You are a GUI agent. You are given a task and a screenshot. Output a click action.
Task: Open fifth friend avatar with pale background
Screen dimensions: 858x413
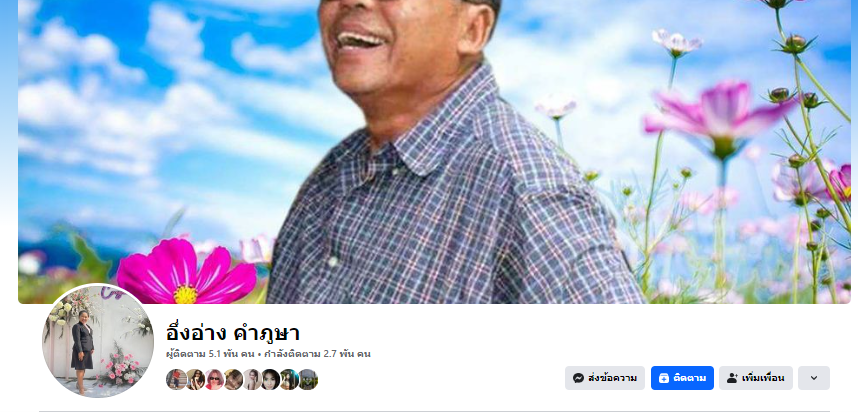click(x=252, y=379)
